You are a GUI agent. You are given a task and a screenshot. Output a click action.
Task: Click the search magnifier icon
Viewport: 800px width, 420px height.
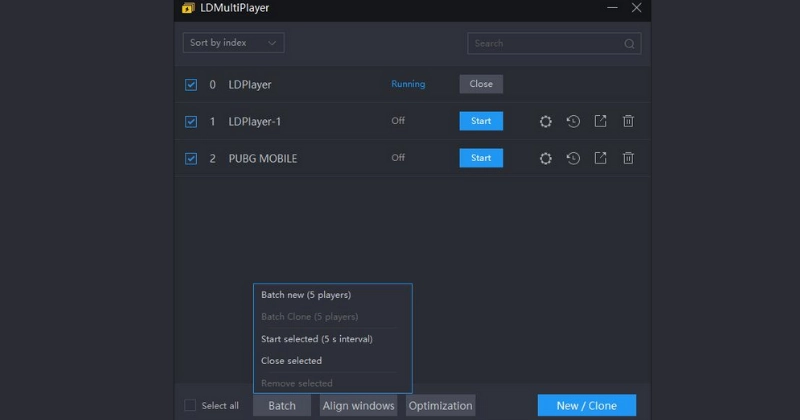pos(629,44)
